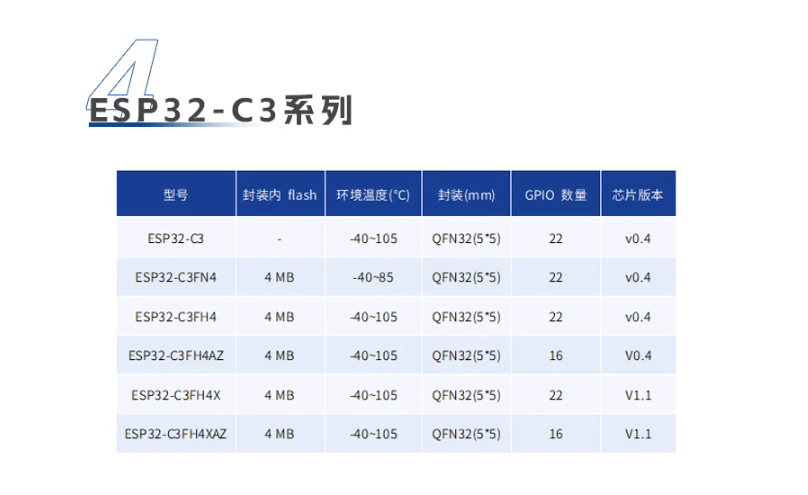
Task: Click -40~105 temperature in ESP32-C3FH4XAZ row
Action: (374, 434)
